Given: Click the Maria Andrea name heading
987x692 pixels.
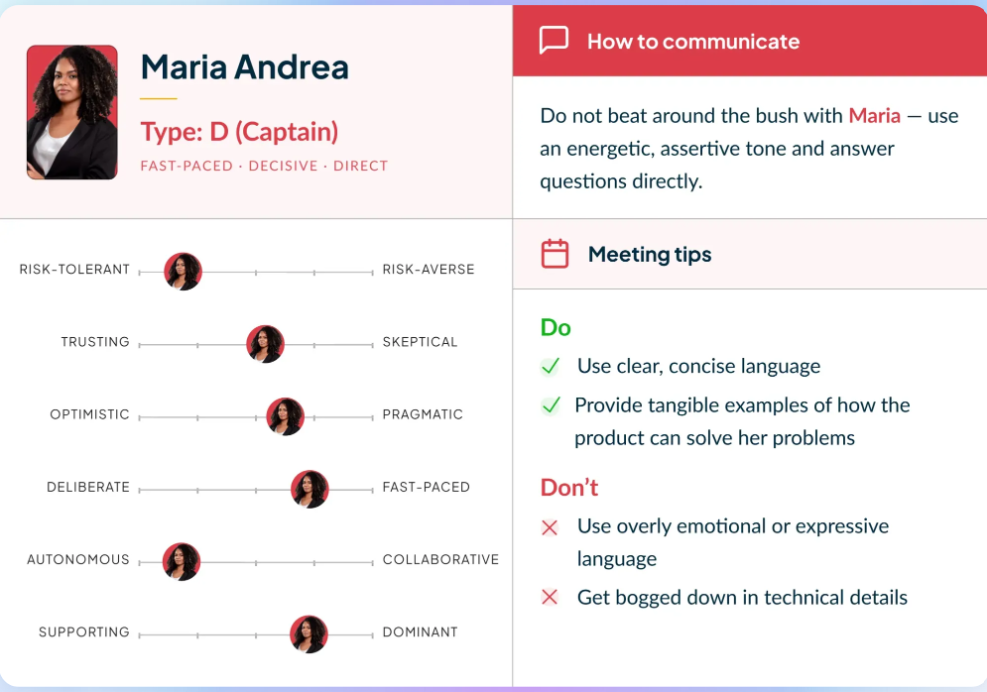Looking at the screenshot, I should coord(244,67).
